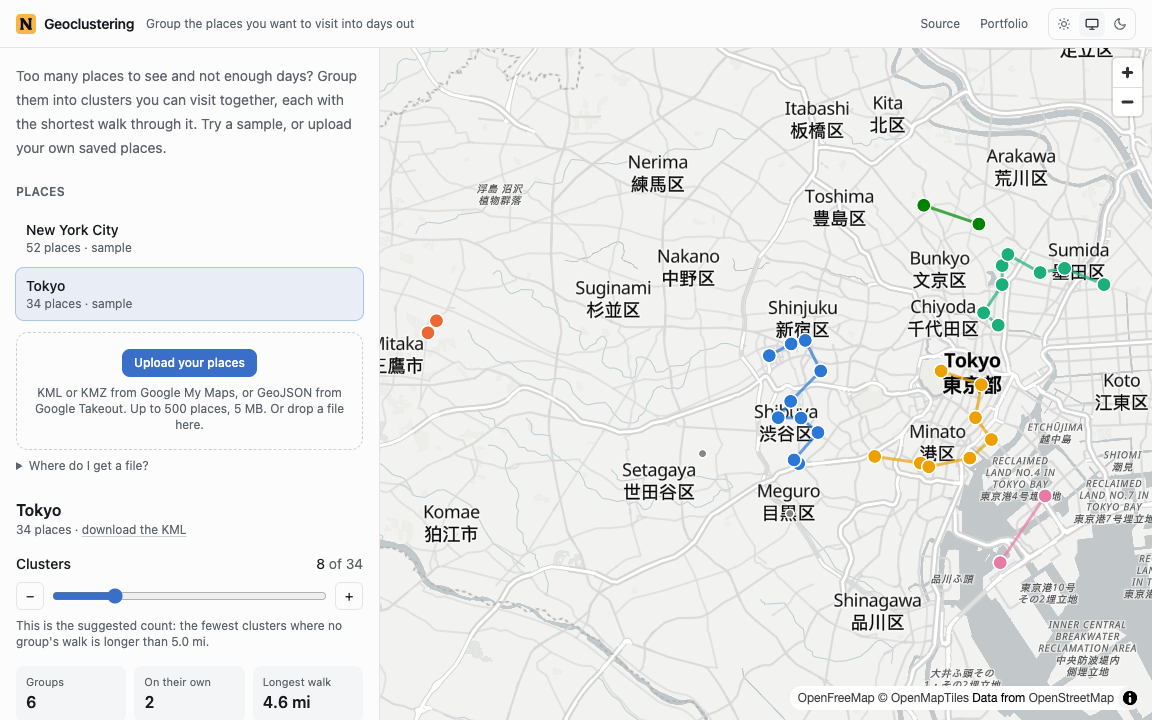Click the Geoclustering N logo icon
Screen dimensions: 1152x720
pyautogui.click(x=26, y=24)
